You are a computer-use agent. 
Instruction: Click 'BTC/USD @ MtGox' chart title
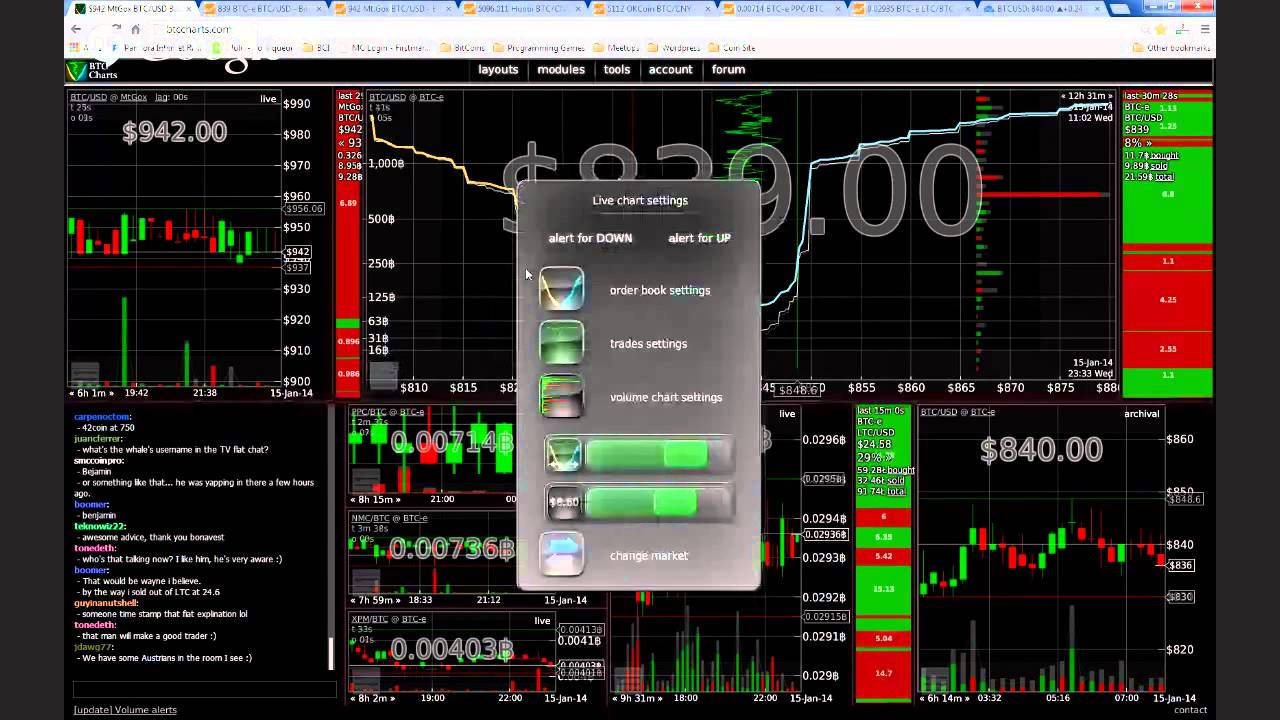(x=108, y=97)
